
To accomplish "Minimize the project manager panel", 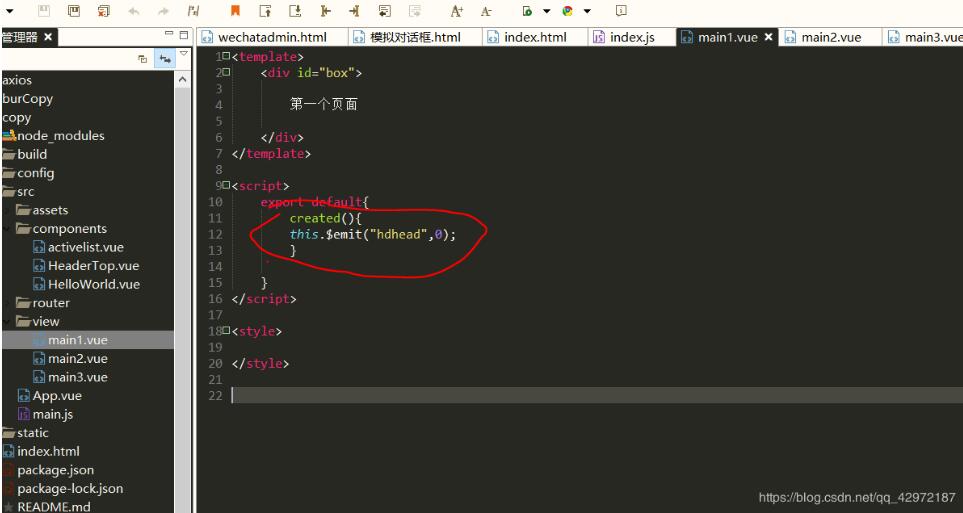I will (x=169, y=34).
